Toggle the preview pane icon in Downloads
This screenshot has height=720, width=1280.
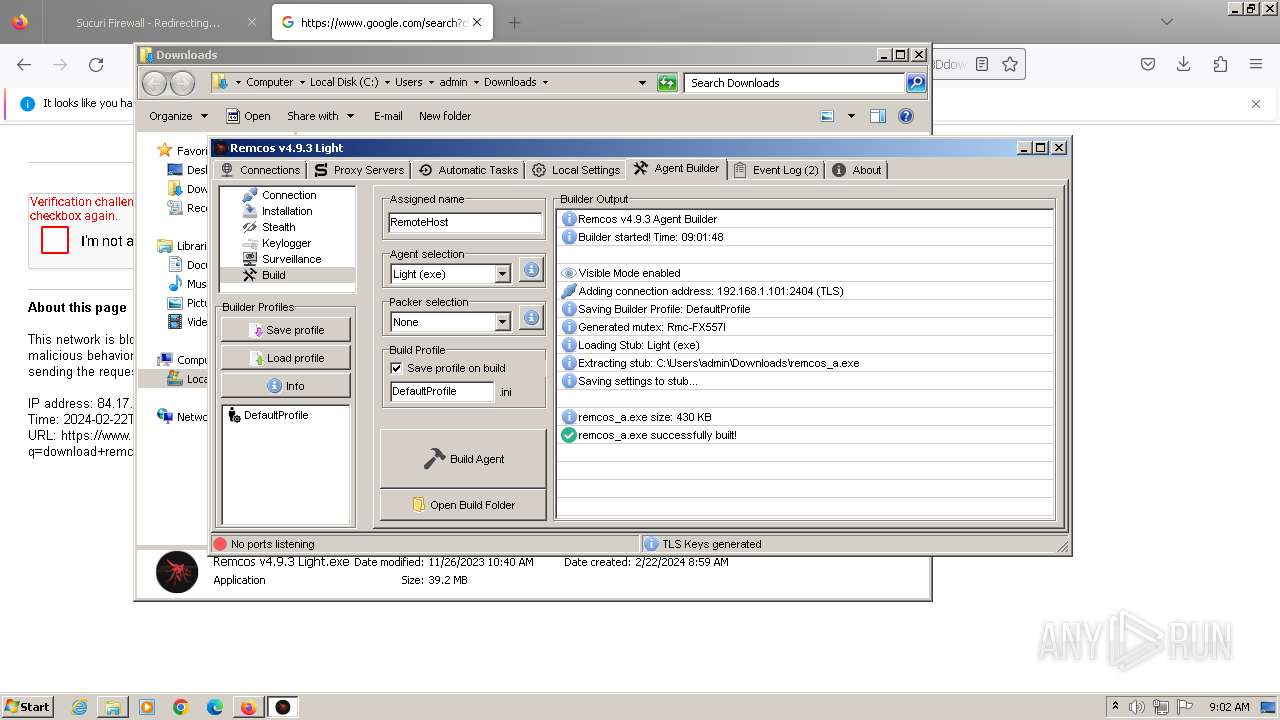[878, 116]
